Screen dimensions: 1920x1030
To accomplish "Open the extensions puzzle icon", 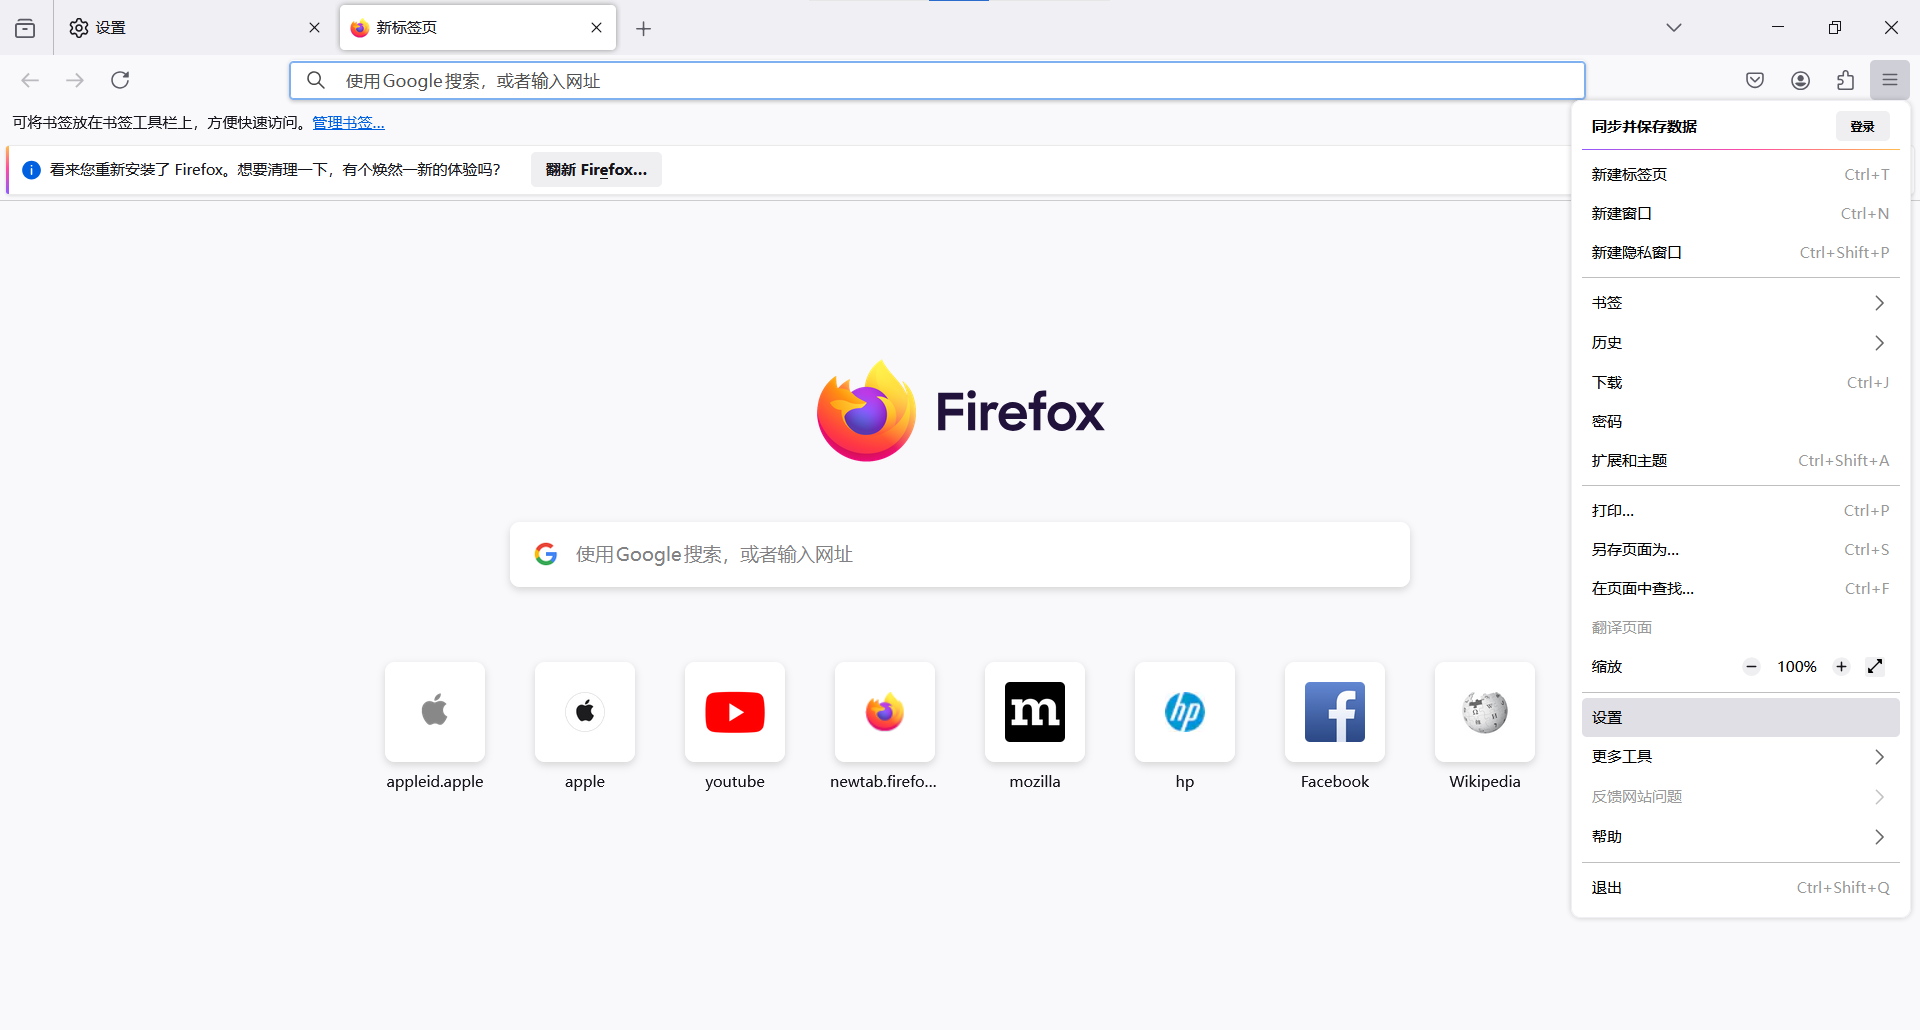I will pos(1845,80).
